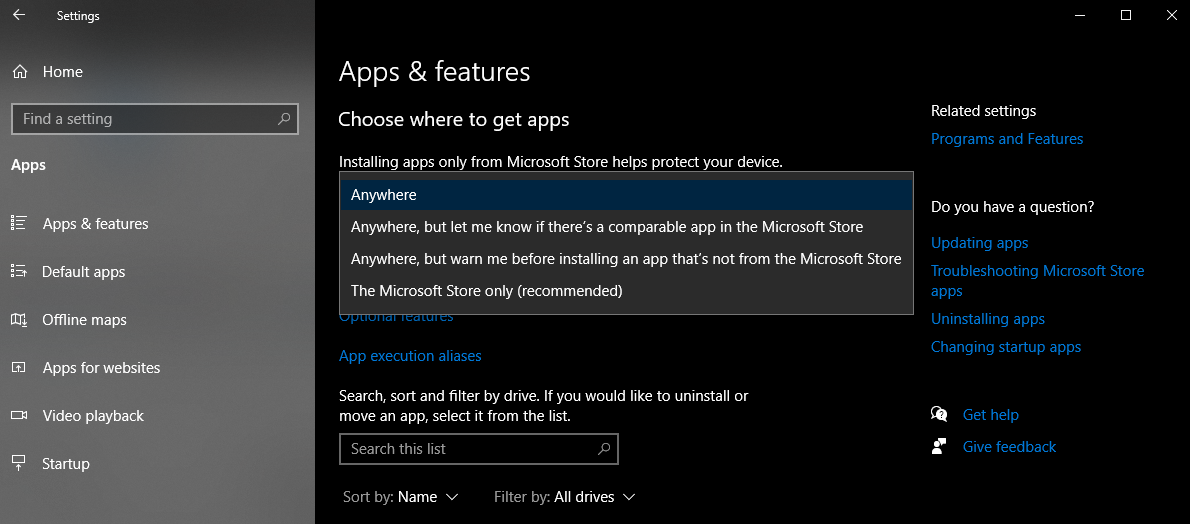This screenshot has width=1190, height=524.
Task: Open Programs and Features link
Action: point(1007,139)
